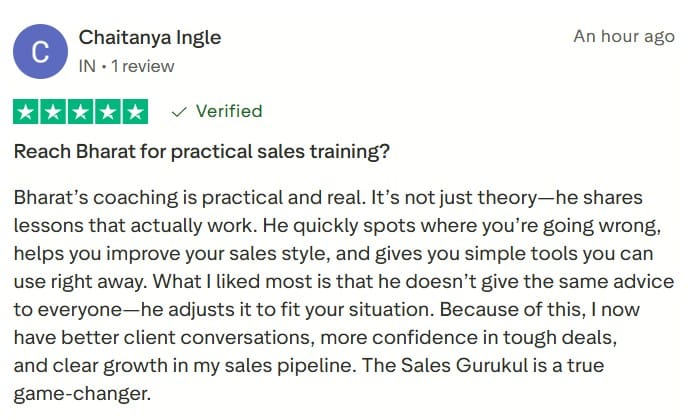Click the 'An hour ago' timestamp
Image resolution: width=692 pixels, height=420 pixels.
tap(624, 36)
